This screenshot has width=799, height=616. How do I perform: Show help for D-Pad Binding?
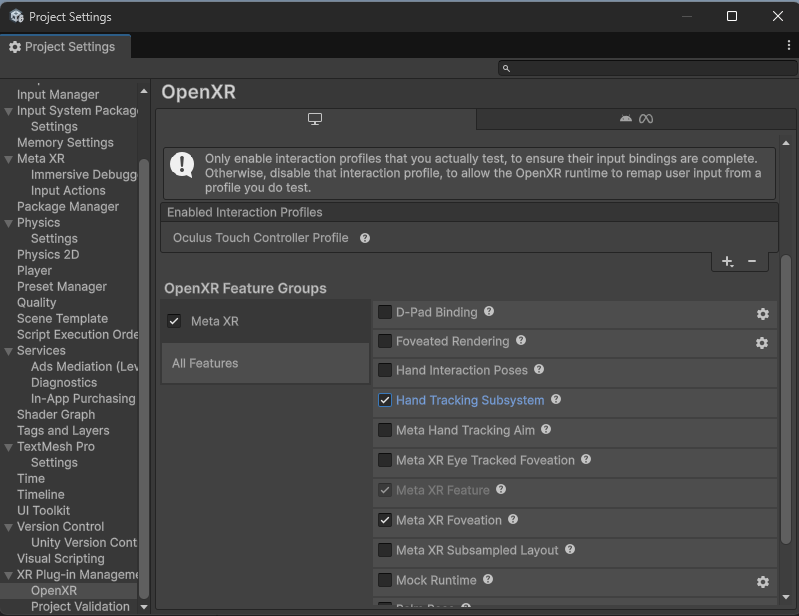click(489, 311)
